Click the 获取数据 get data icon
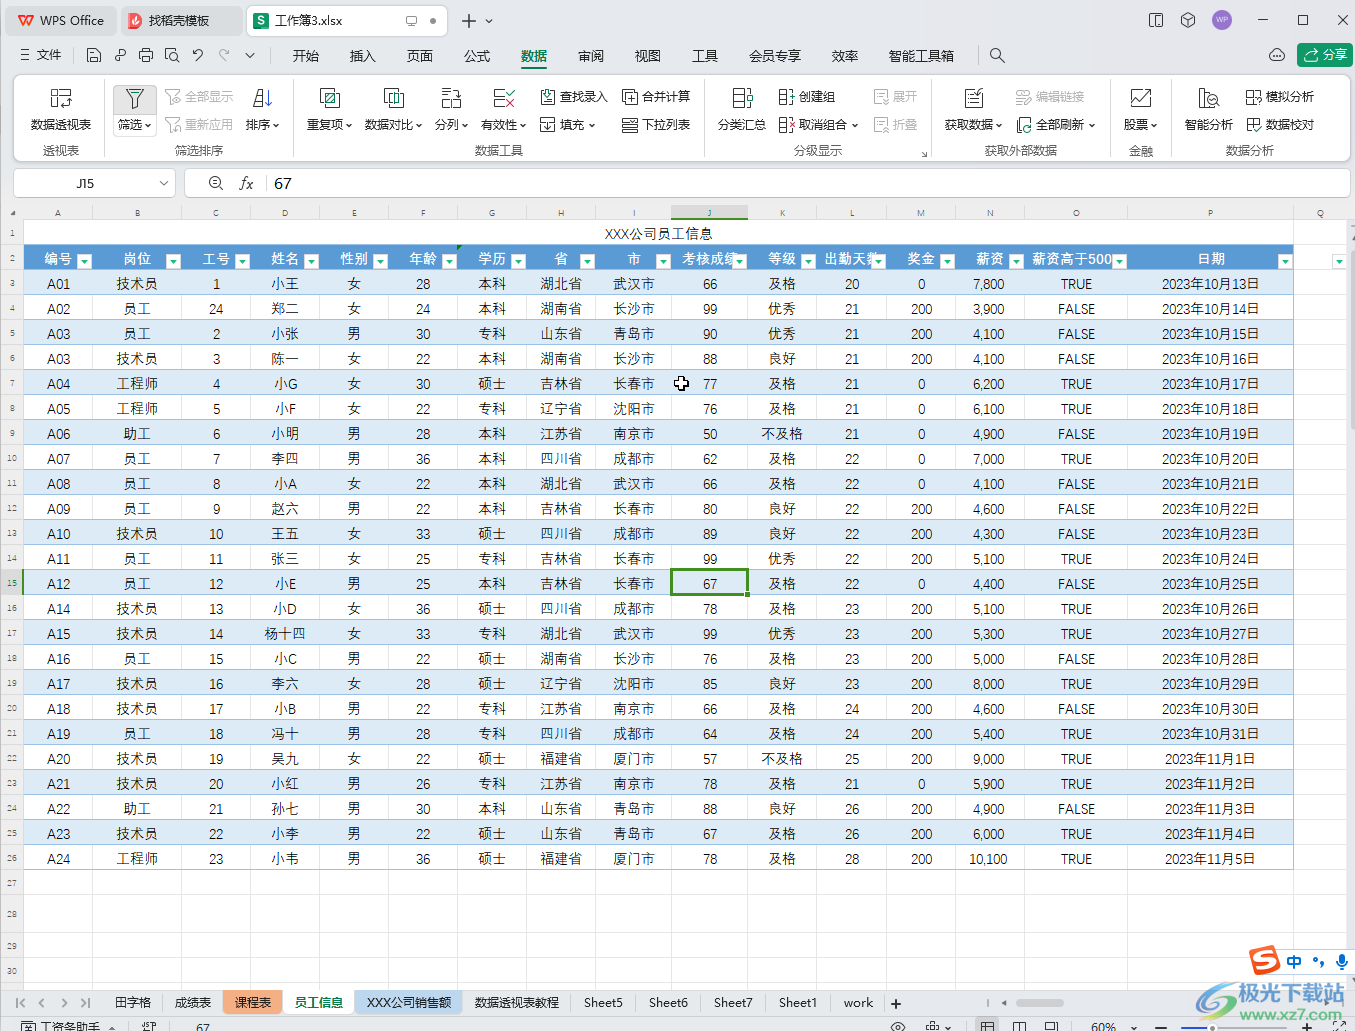 [x=973, y=98]
